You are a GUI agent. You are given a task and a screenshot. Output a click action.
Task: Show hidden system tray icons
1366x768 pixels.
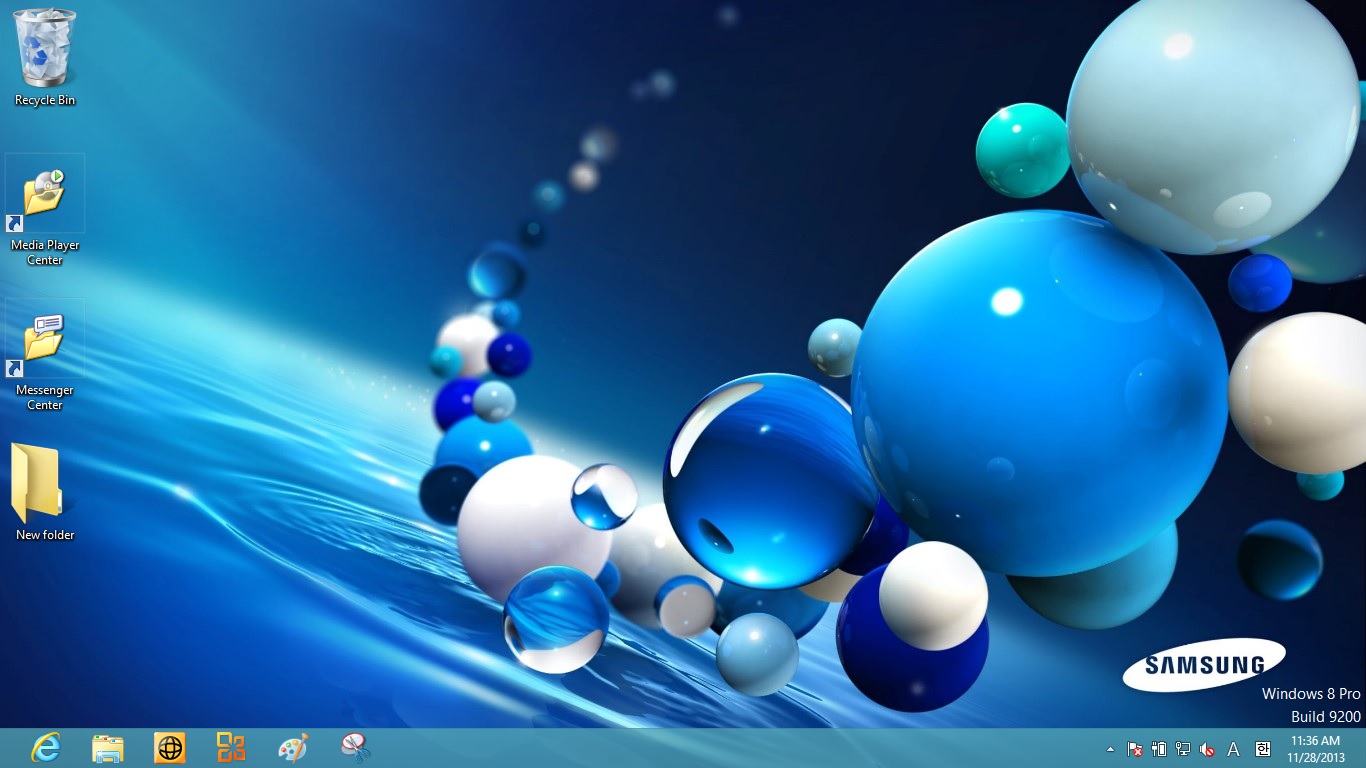point(1110,748)
